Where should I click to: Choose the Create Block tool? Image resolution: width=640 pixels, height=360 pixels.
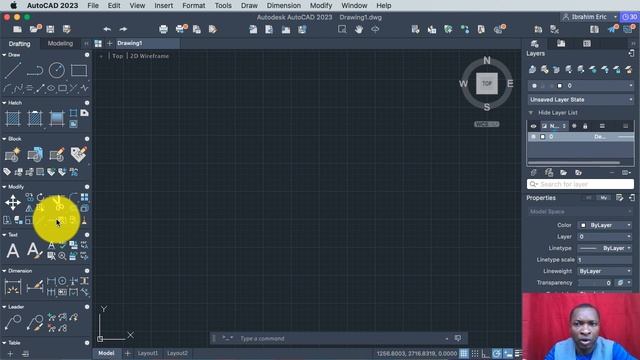pyautogui.click(x=13, y=155)
